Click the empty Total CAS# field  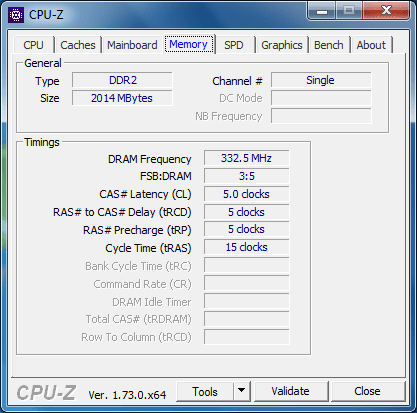point(247,319)
